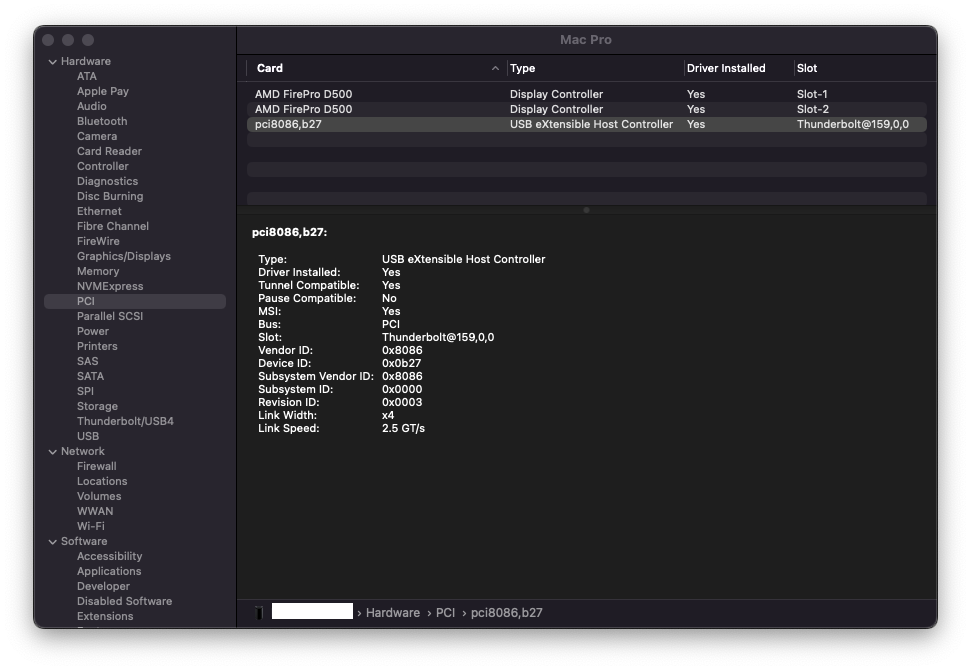
Task: Open the Audio category
Action: pos(92,106)
